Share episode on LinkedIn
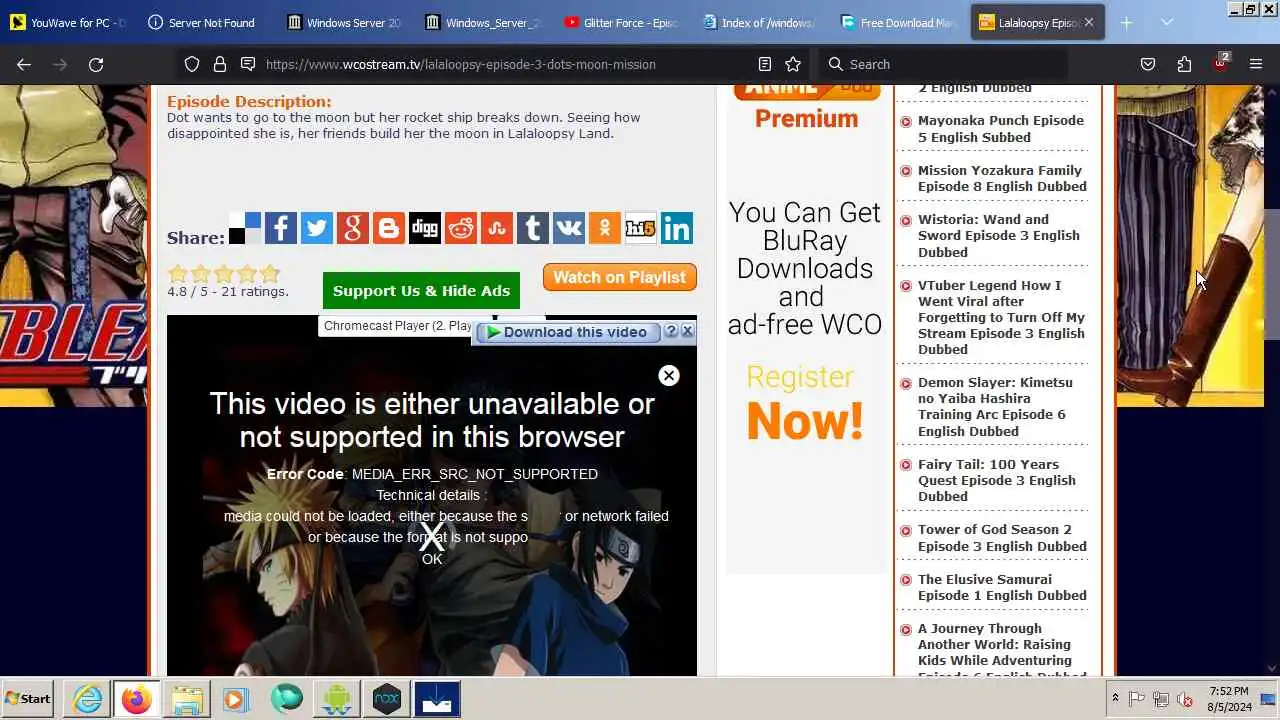The height and width of the screenshot is (720, 1280). (x=677, y=228)
